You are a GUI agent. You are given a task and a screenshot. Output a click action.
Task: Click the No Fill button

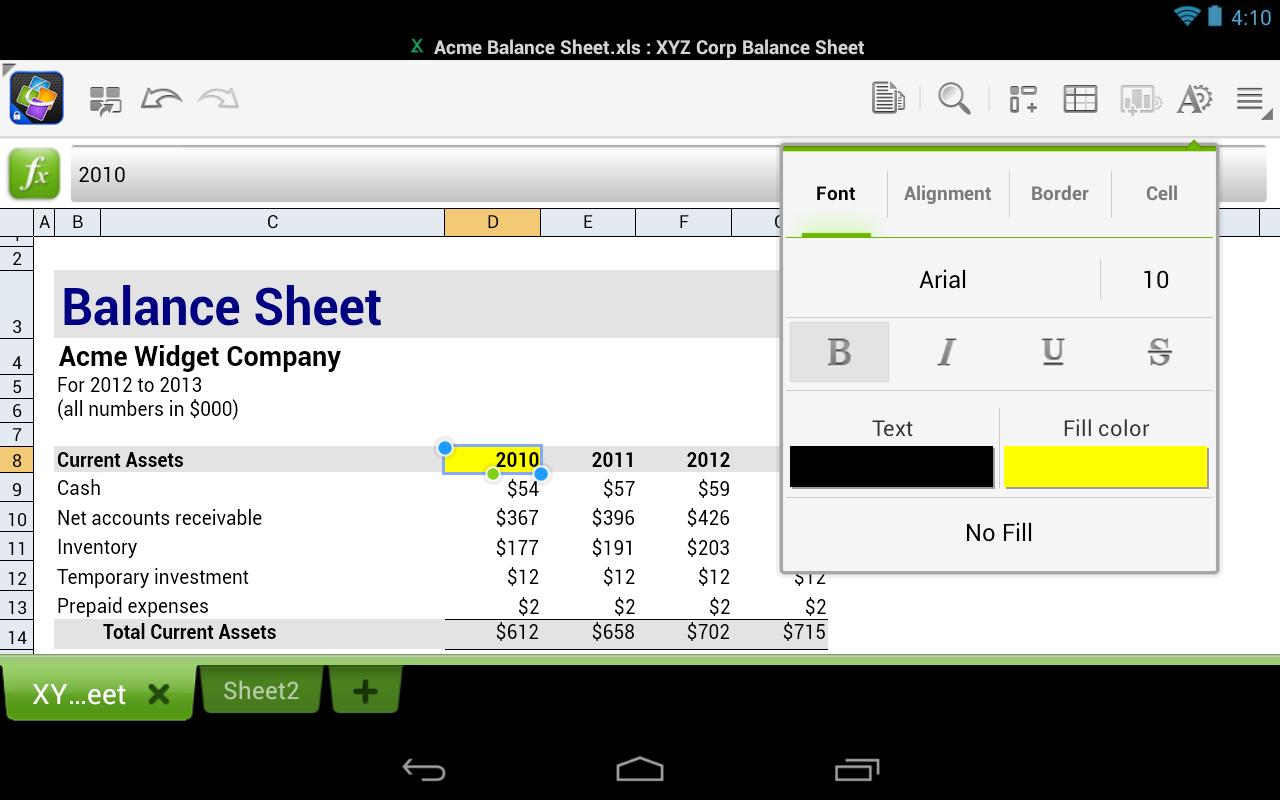999,533
